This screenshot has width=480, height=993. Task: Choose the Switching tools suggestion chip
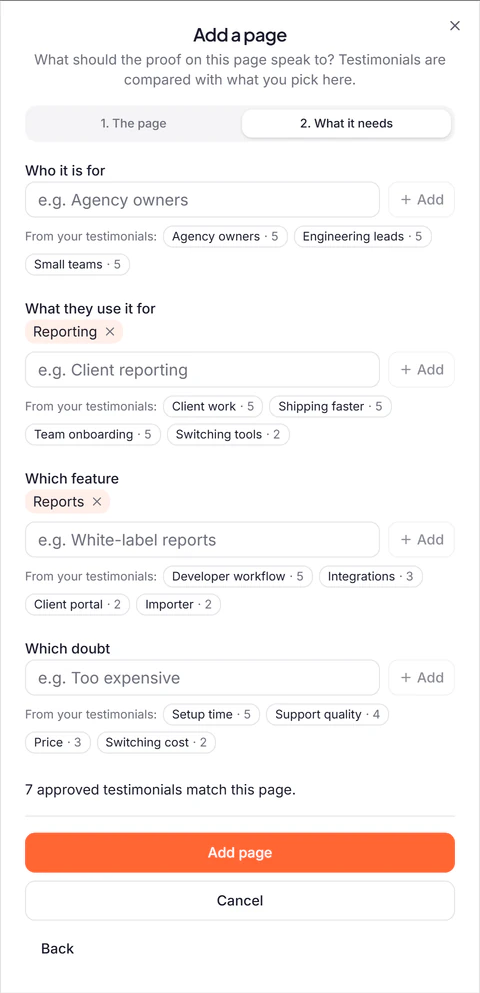228,434
